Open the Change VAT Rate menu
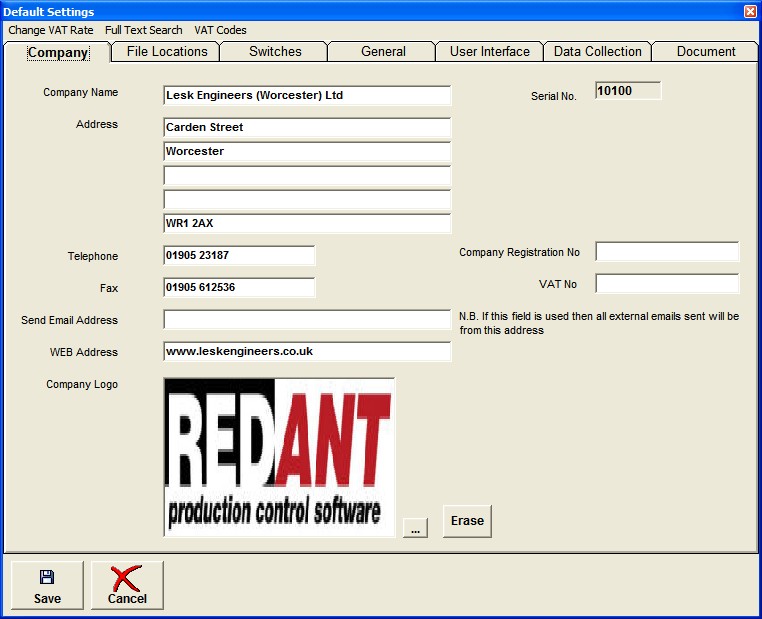 click(51, 30)
